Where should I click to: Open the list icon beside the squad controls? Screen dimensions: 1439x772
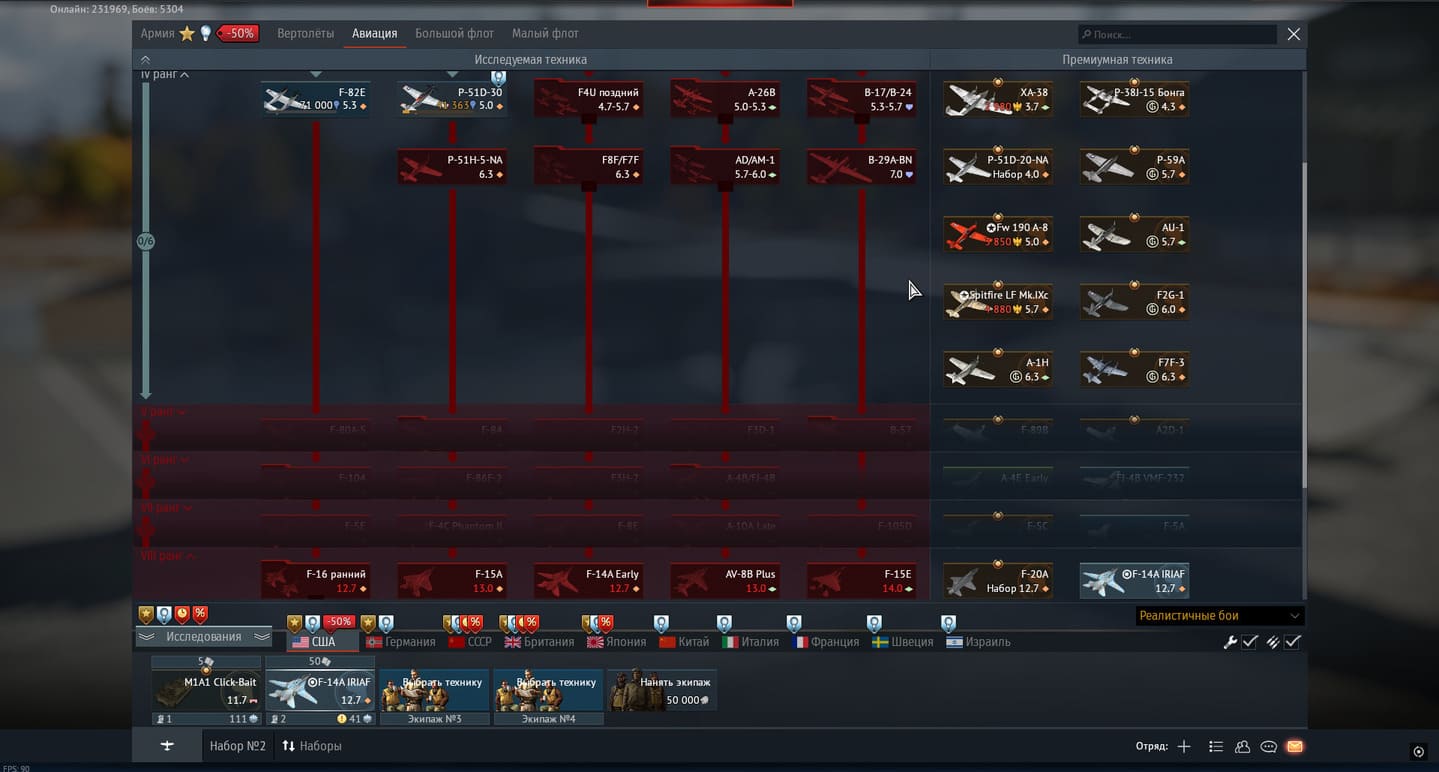click(x=1215, y=746)
